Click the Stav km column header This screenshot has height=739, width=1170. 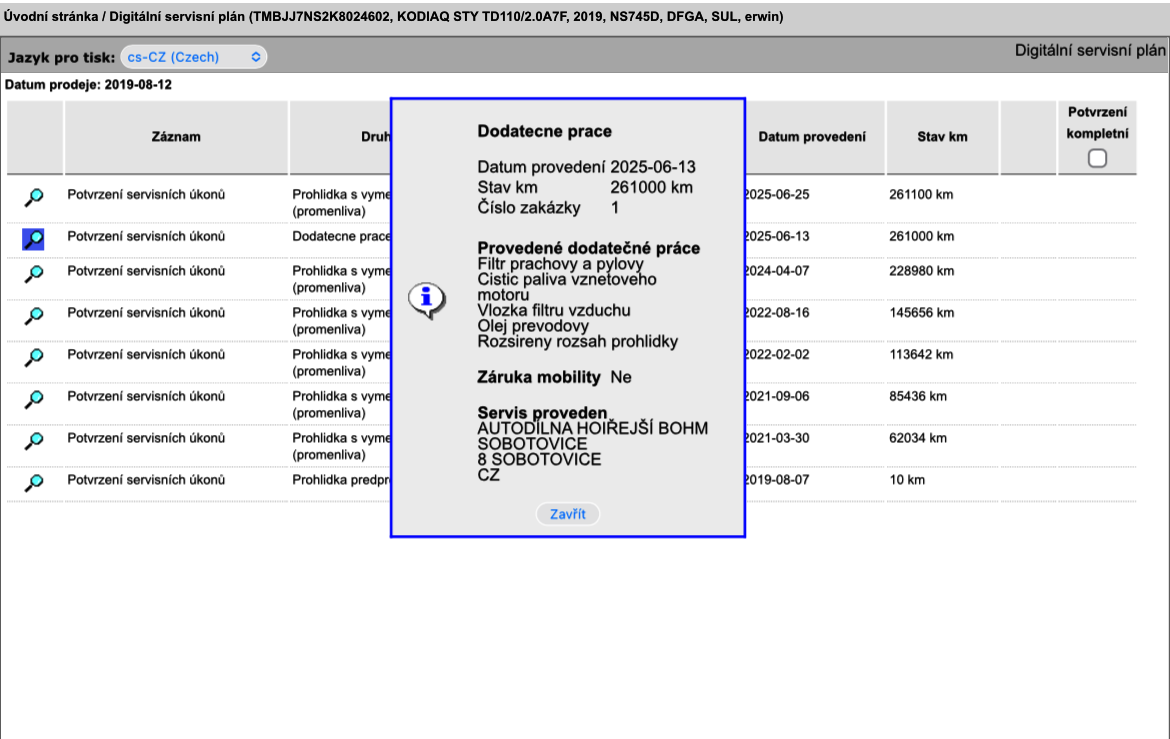[942, 137]
